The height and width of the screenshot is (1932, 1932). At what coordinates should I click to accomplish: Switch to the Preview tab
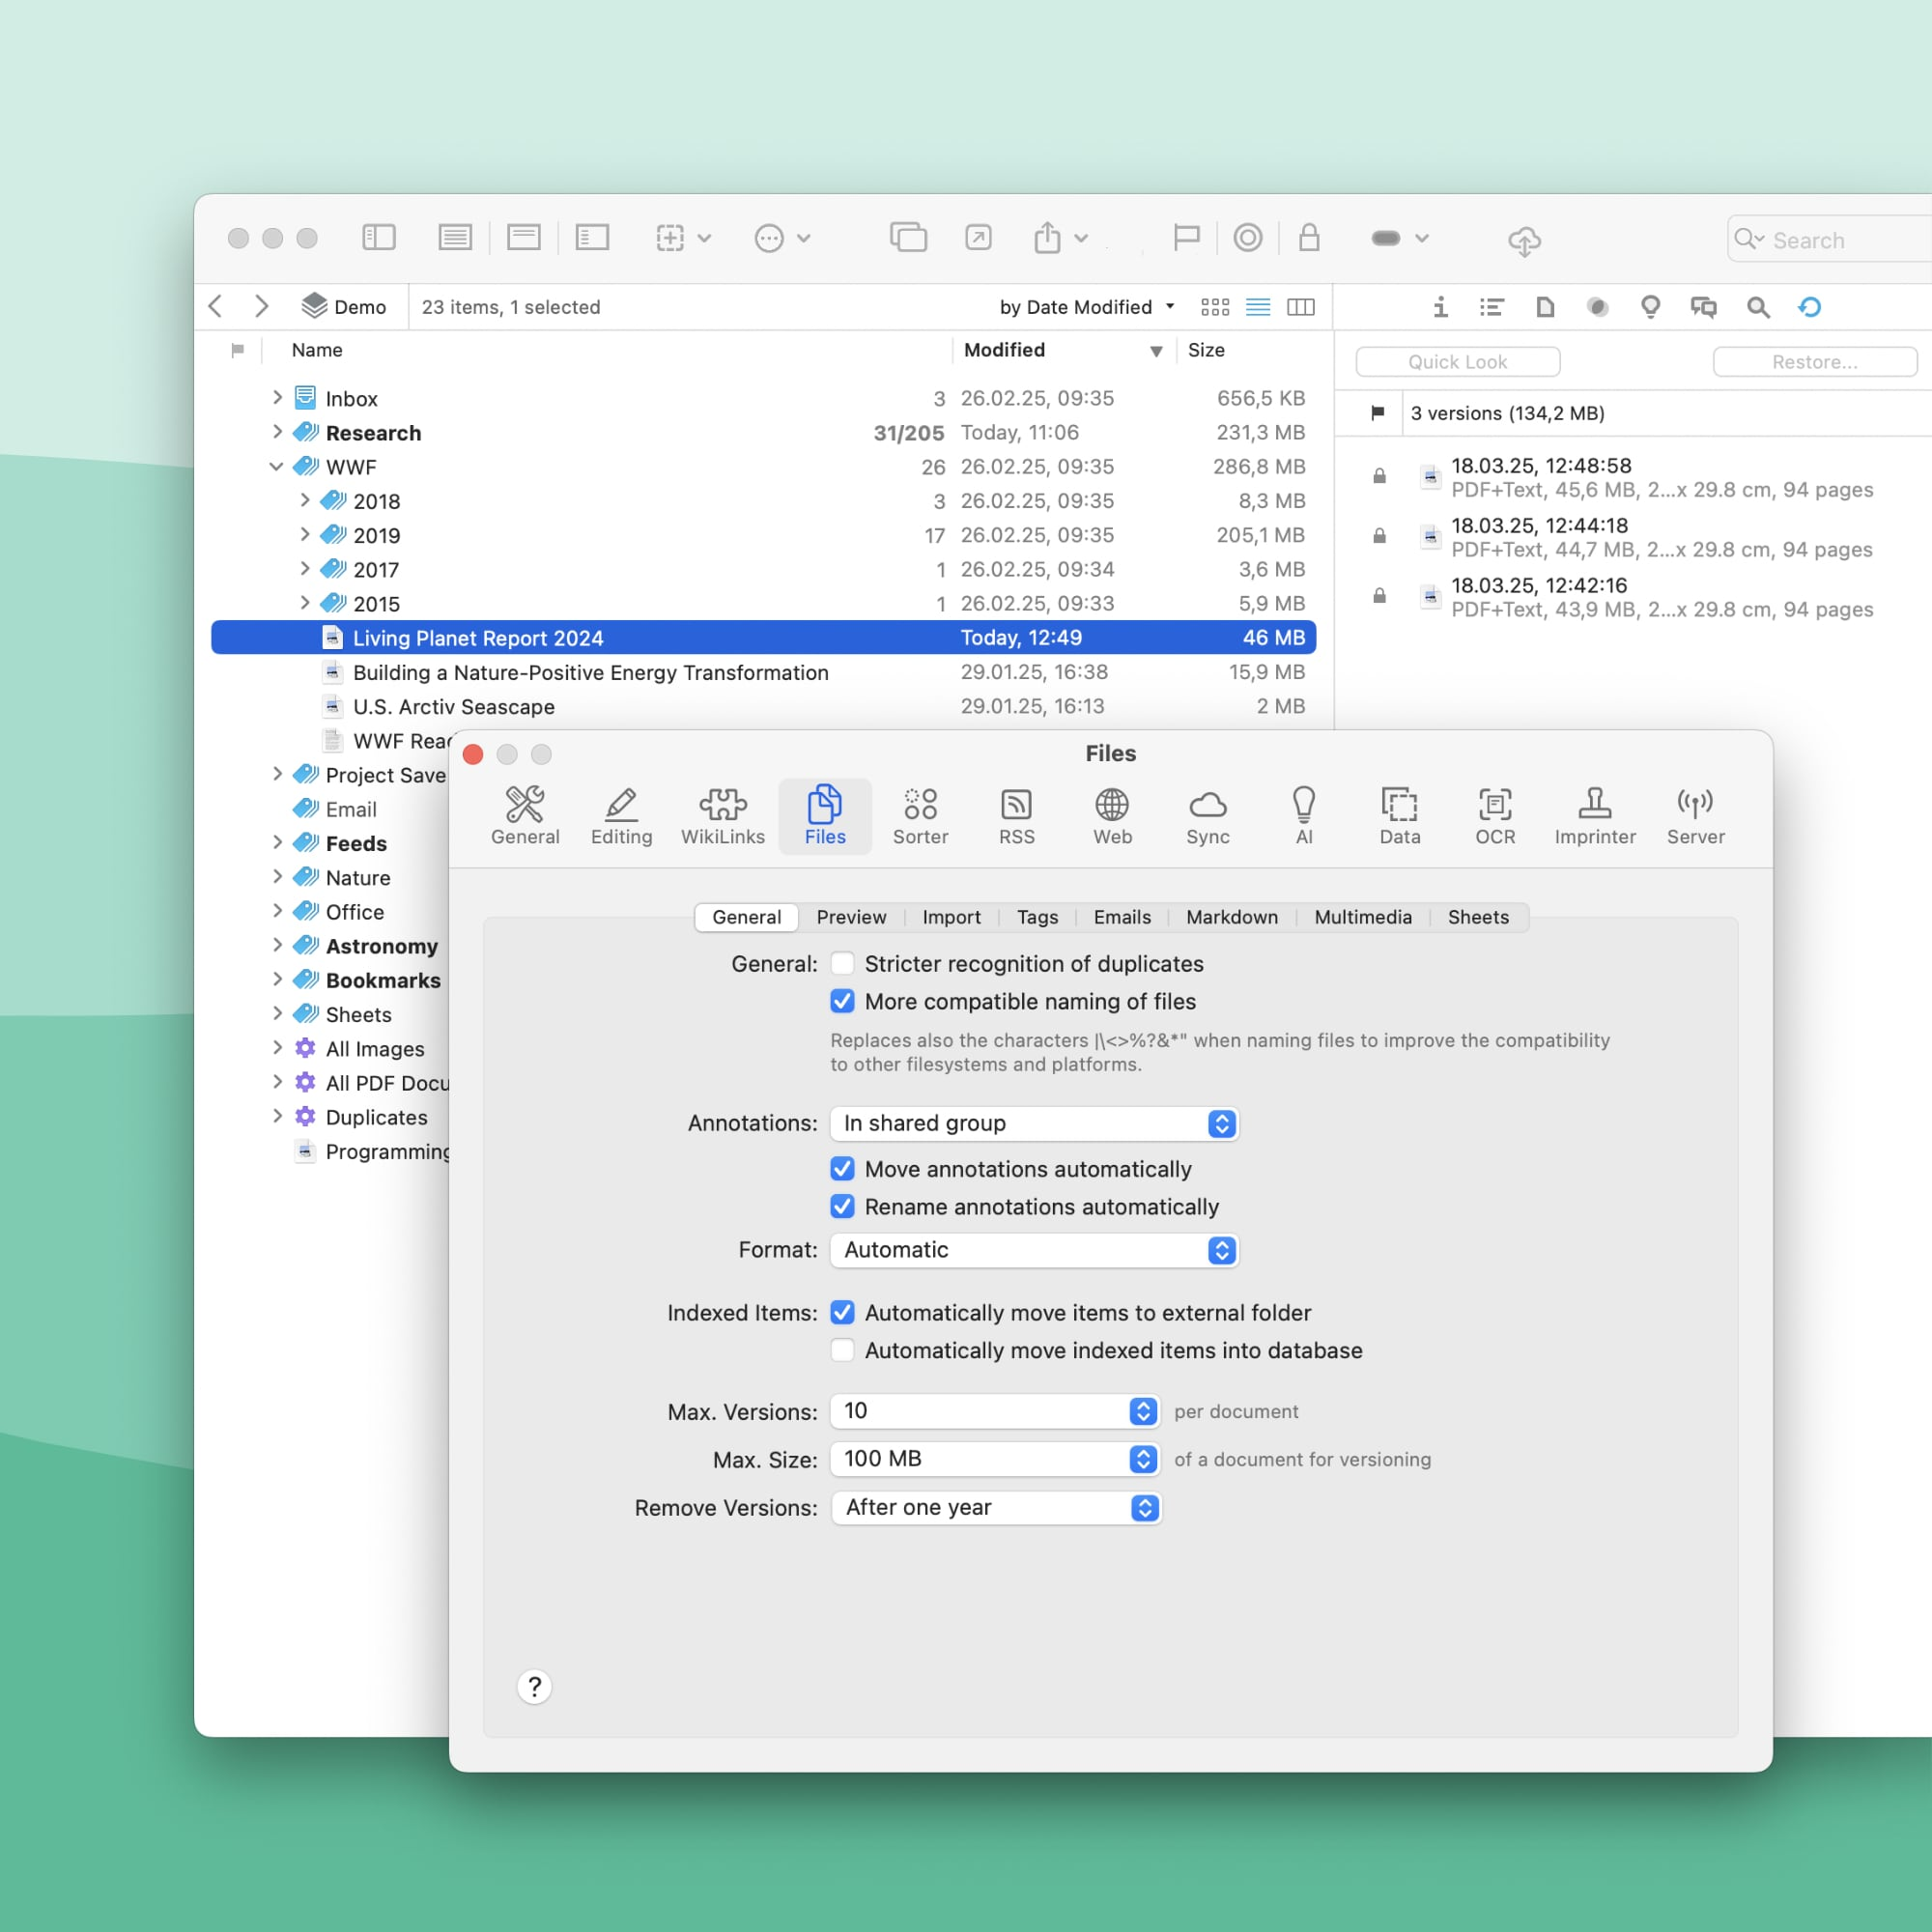click(x=851, y=917)
